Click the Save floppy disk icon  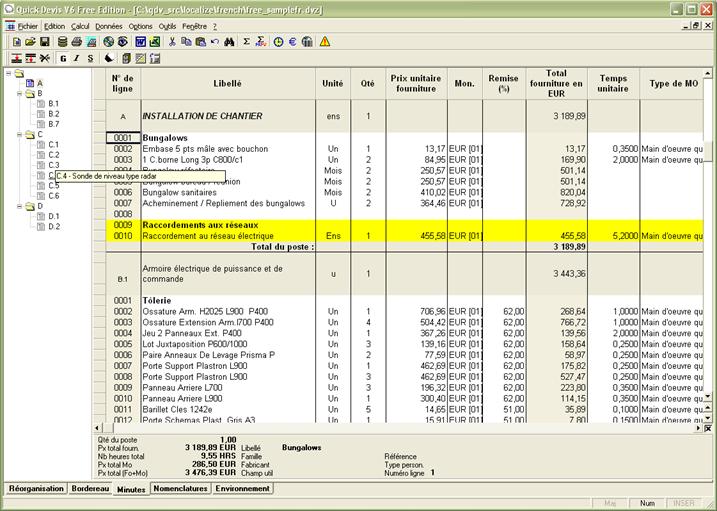46,42
